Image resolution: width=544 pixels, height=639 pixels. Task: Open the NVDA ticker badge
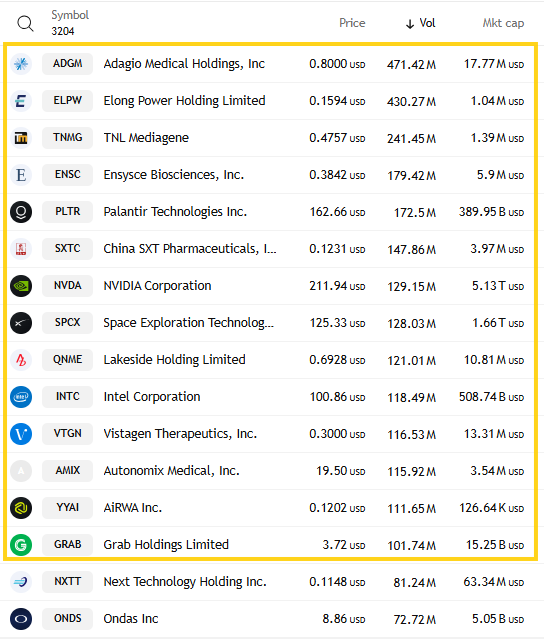[67, 286]
